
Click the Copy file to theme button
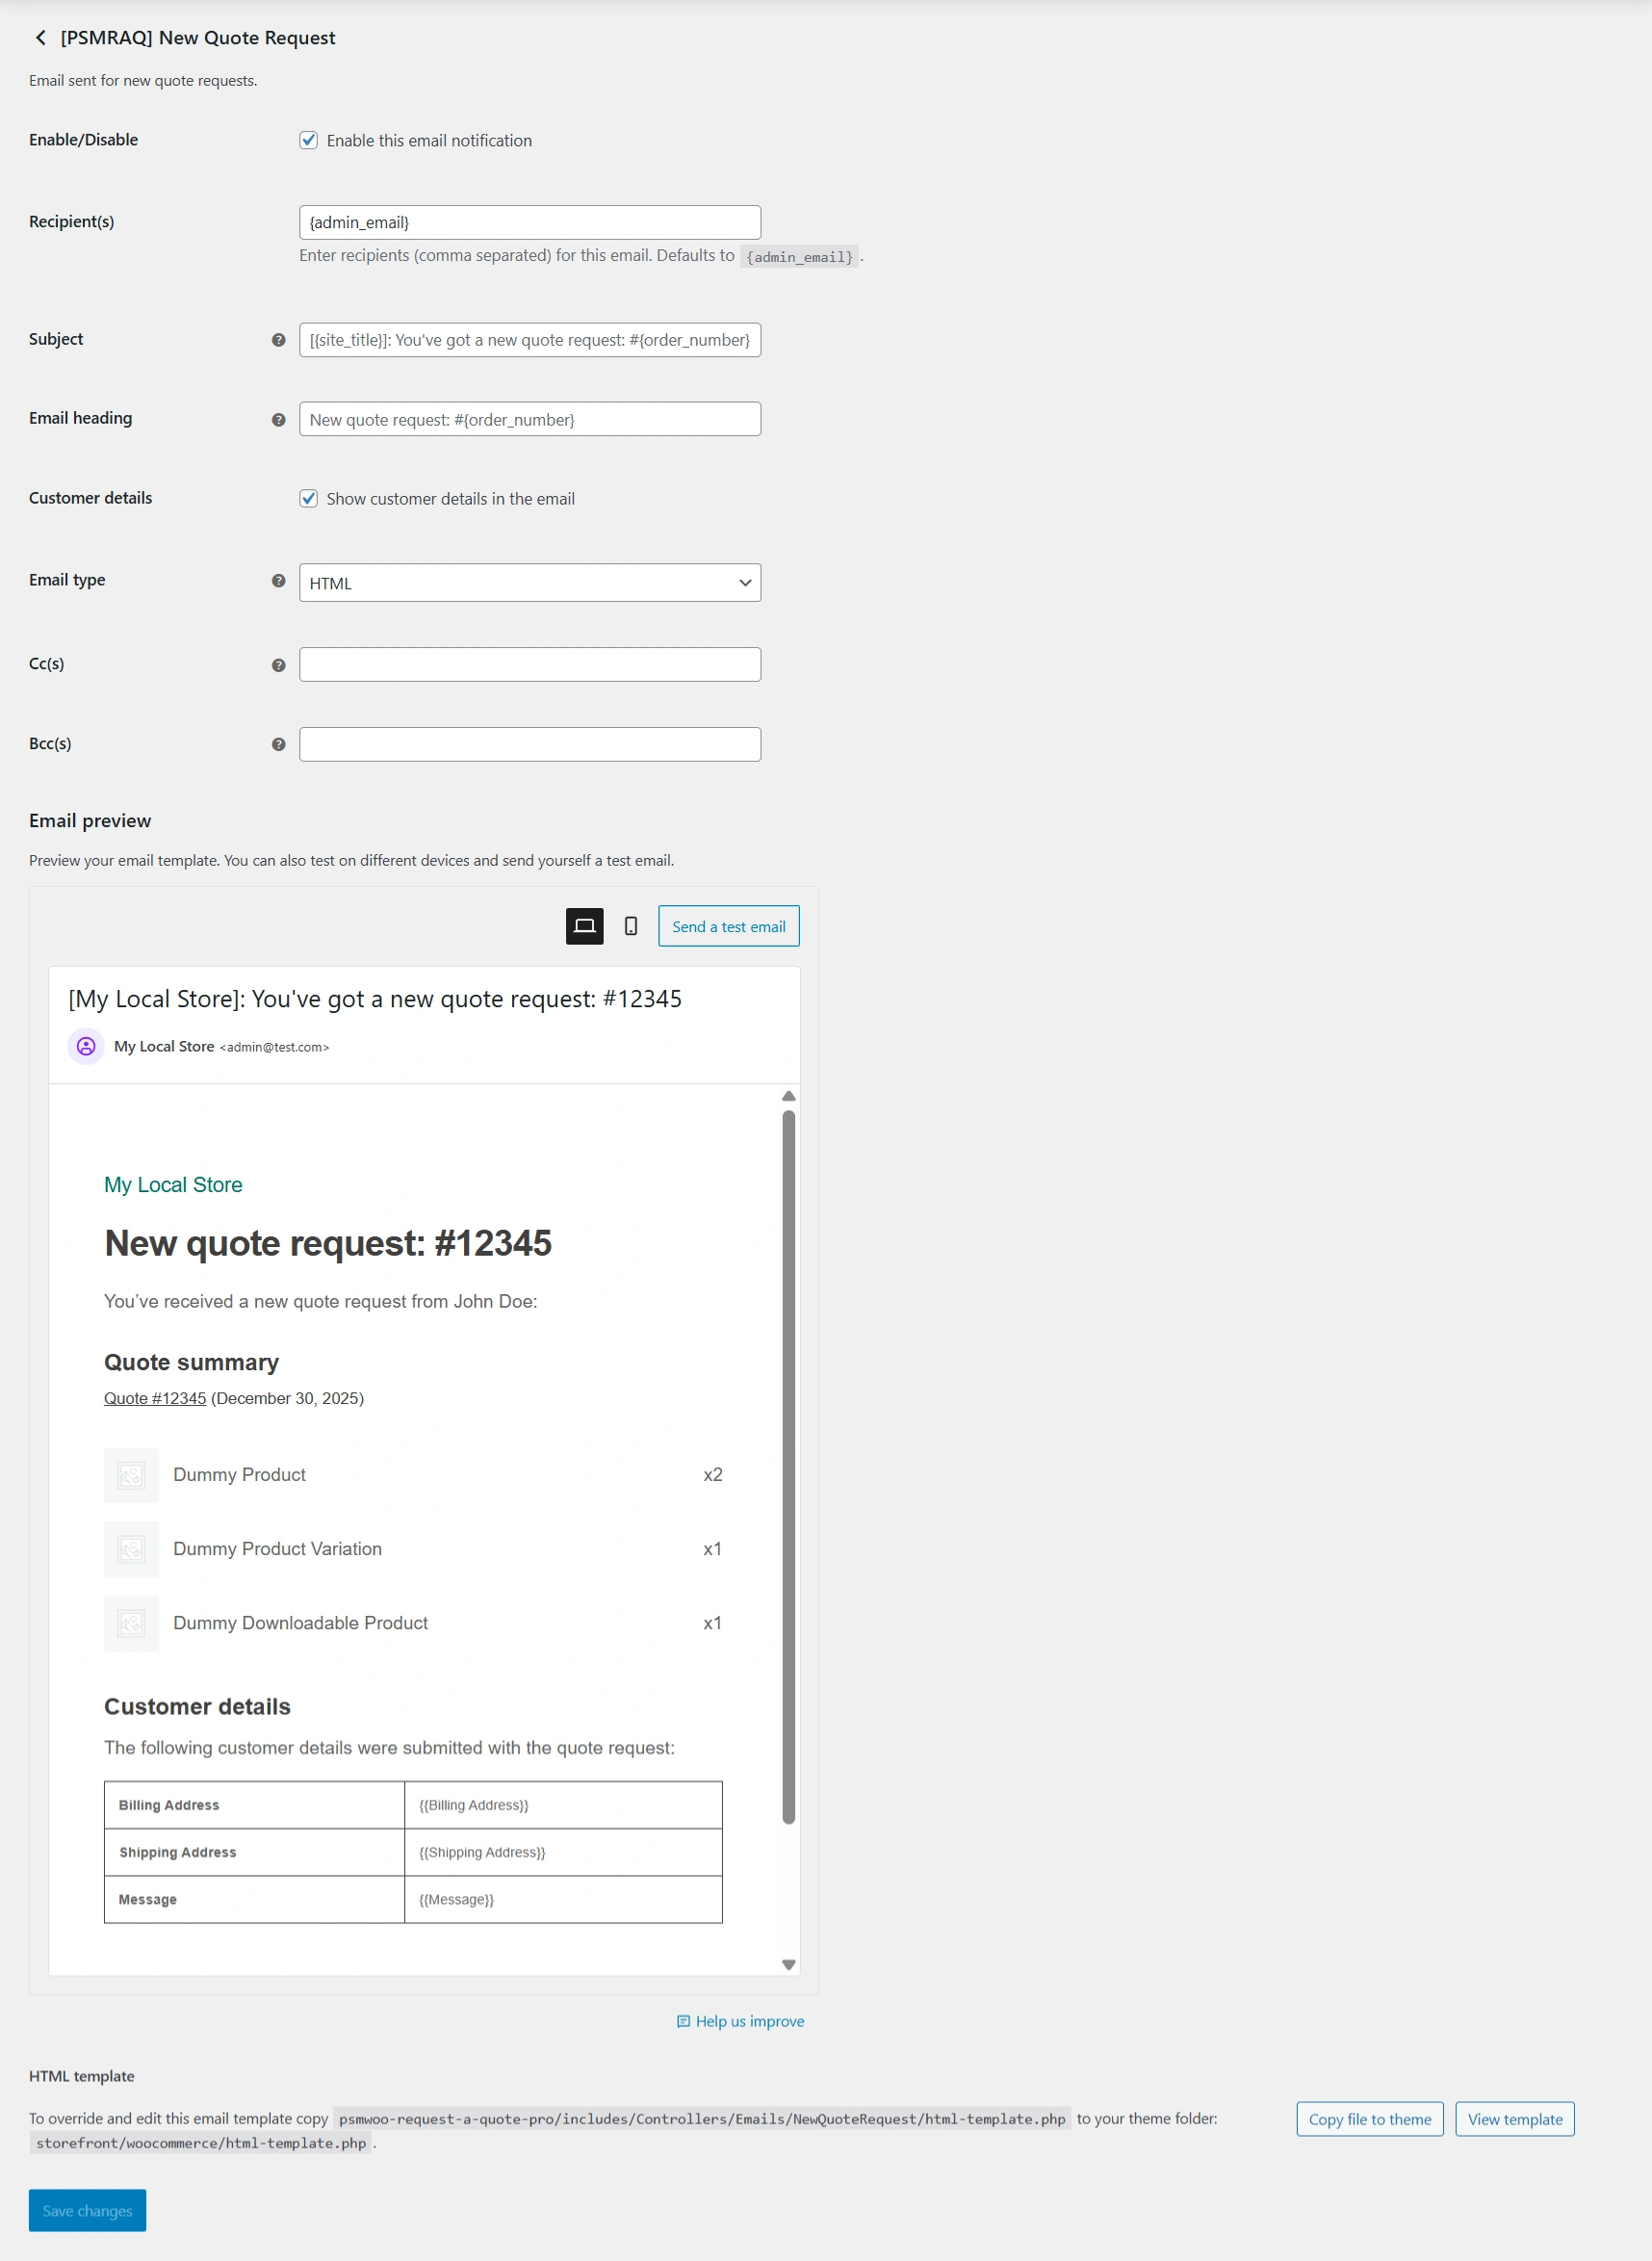pos(1369,2119)
